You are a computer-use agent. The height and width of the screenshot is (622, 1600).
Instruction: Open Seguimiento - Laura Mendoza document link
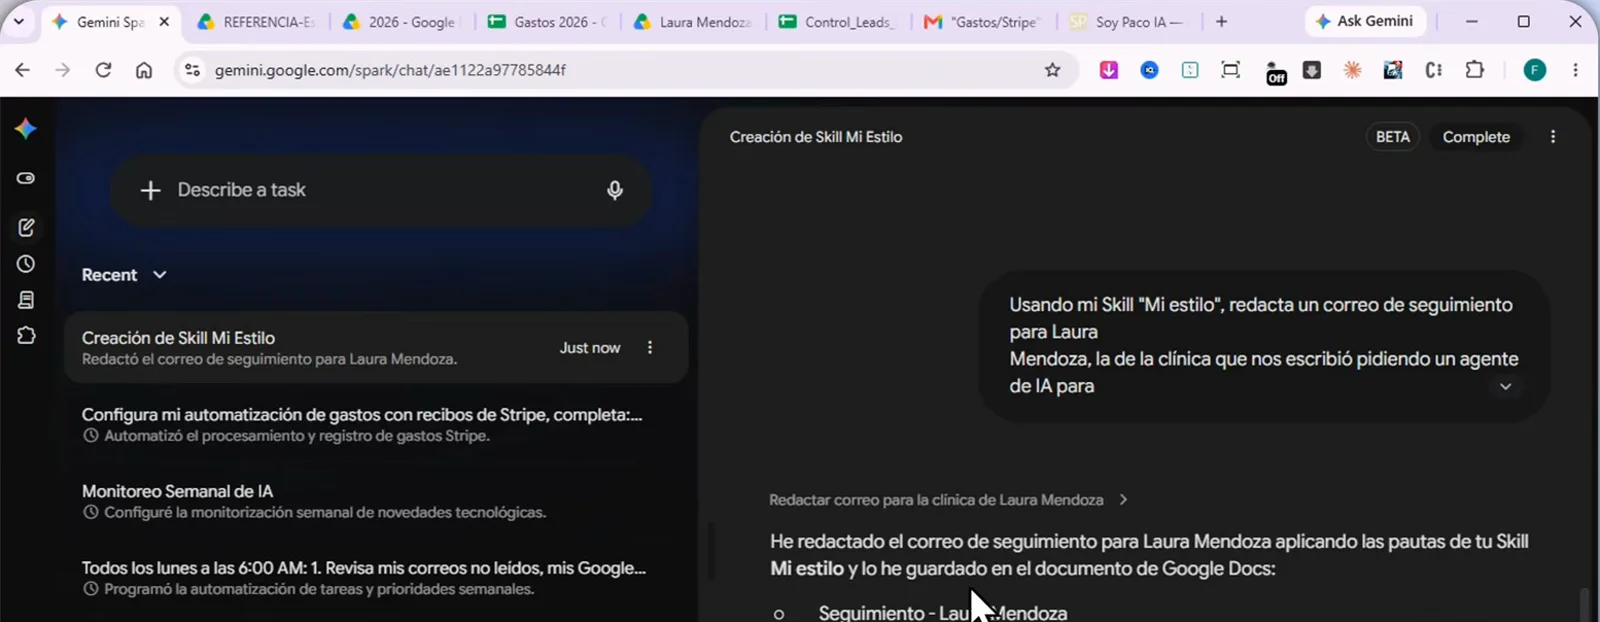pos(942,612)
